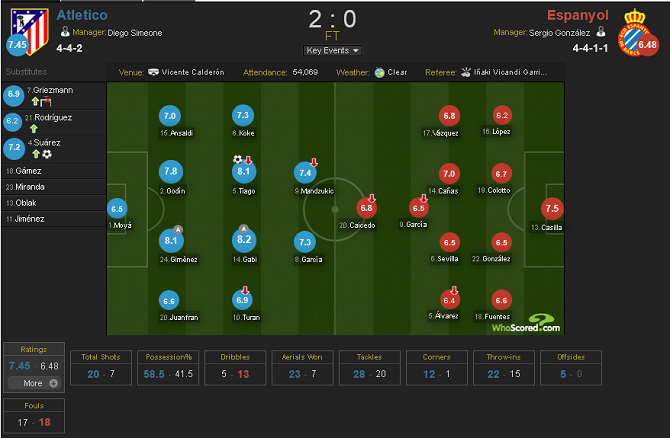
Task: Click the Espanyol team name link
Action: (577, 15)
